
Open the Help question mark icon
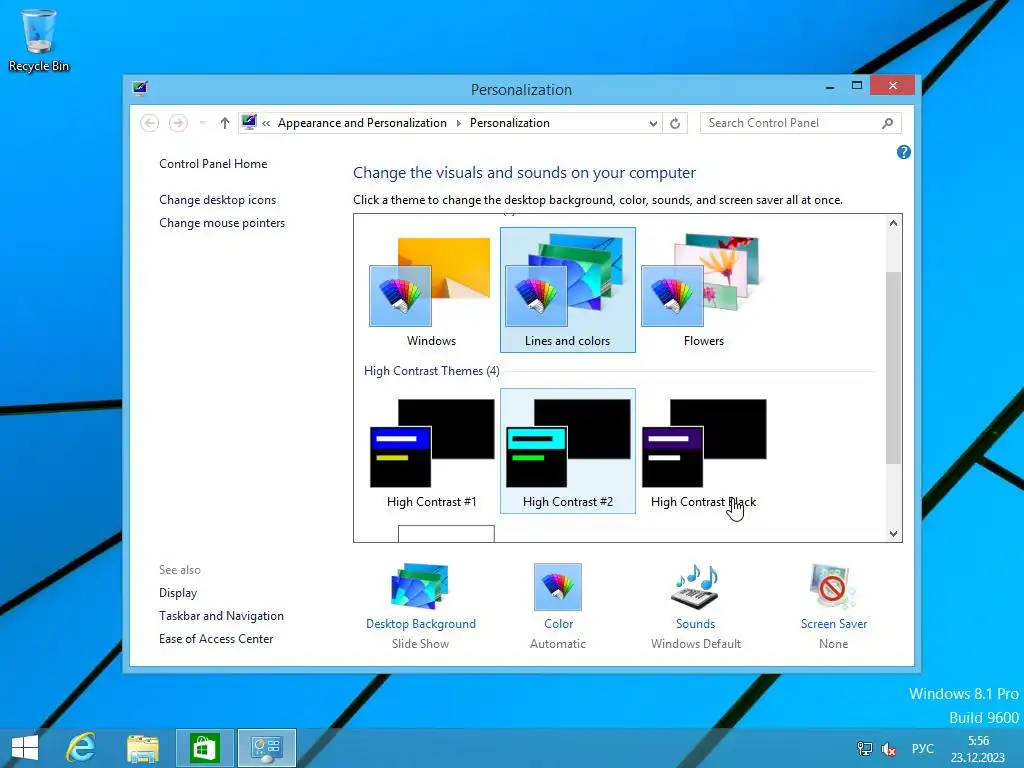(x=904, y=152)
